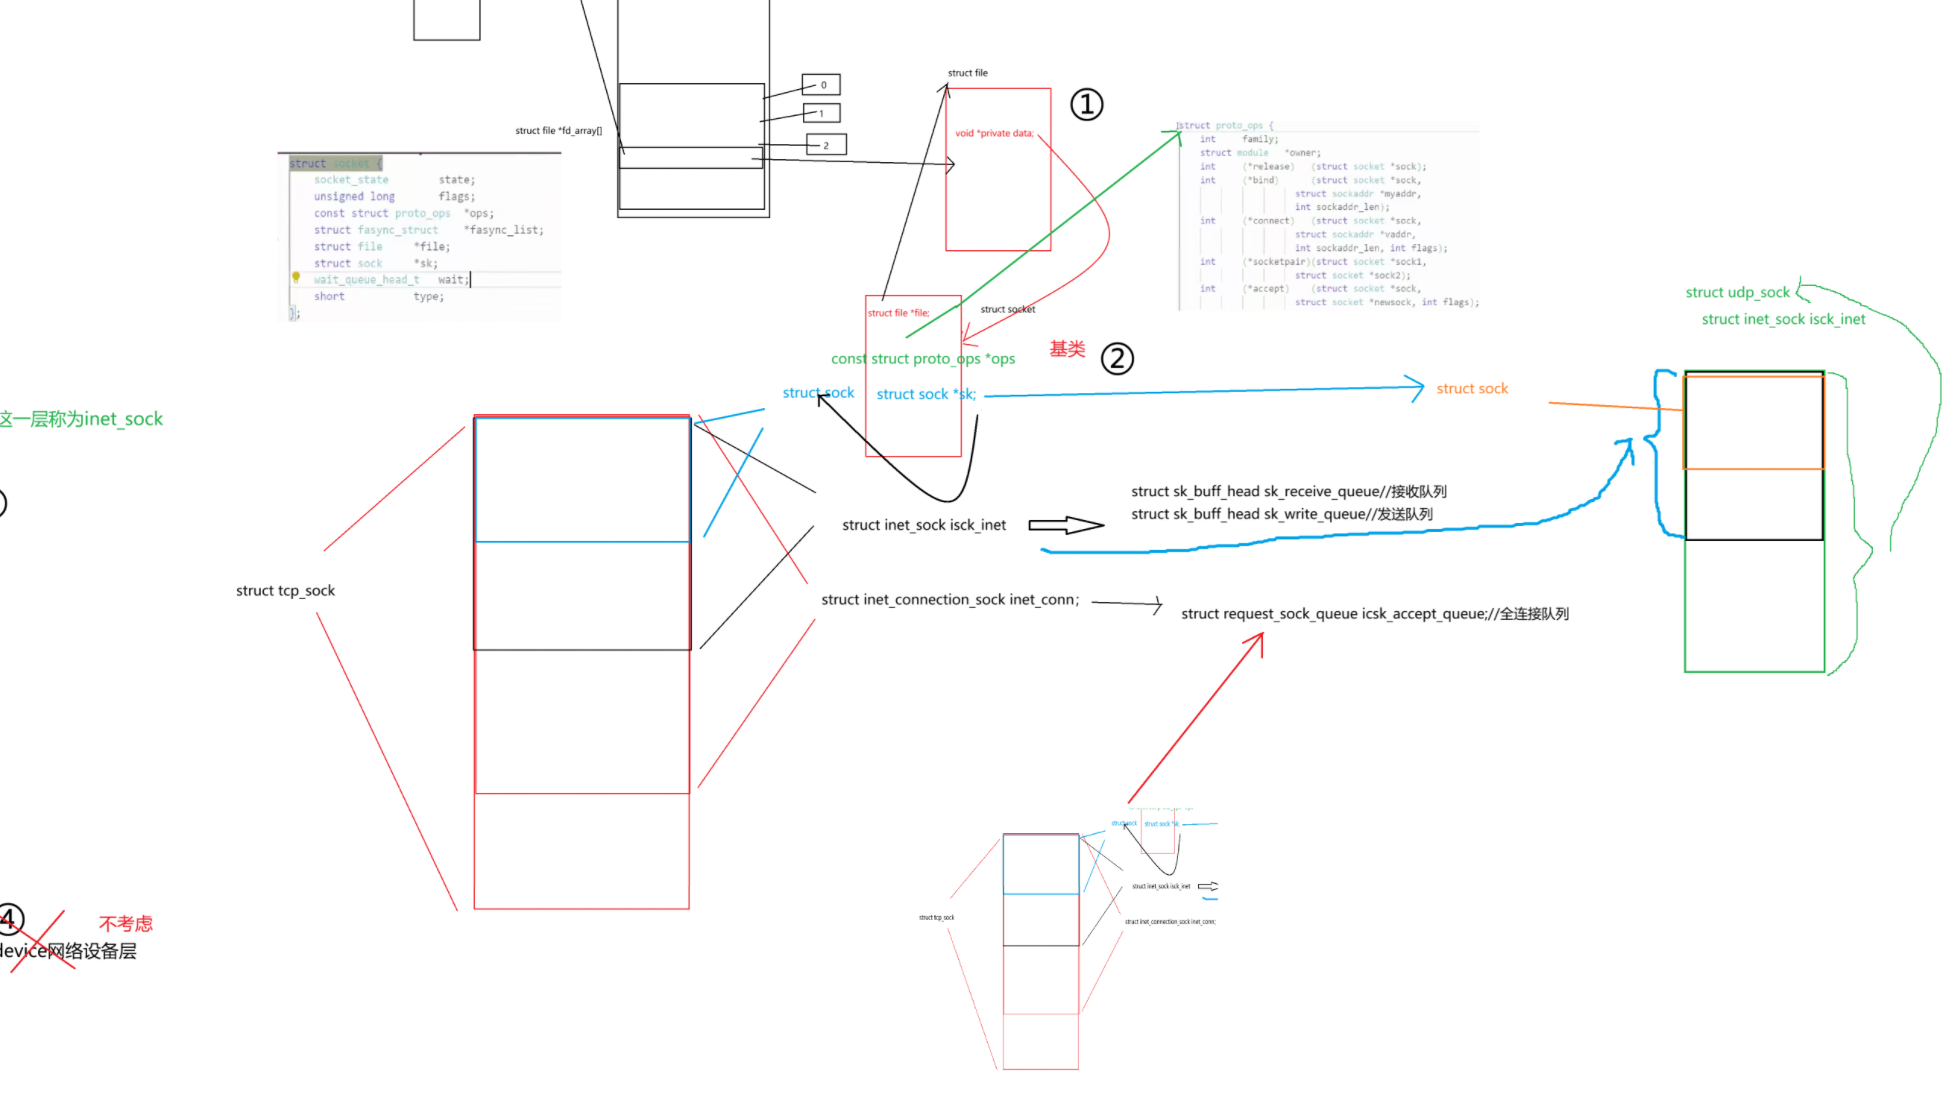Click the hollow arrow after isck_inet label
Image resolution: width=1956 pixels, height=1101 pixels.
(1066, 525)
